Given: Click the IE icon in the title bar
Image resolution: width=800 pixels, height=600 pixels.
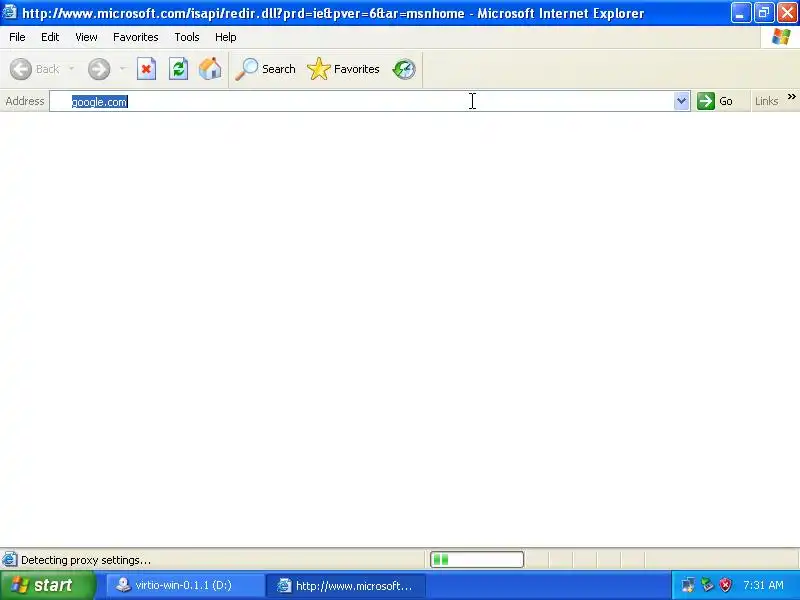Looking at the screenshot, I should tap(10, 12).
